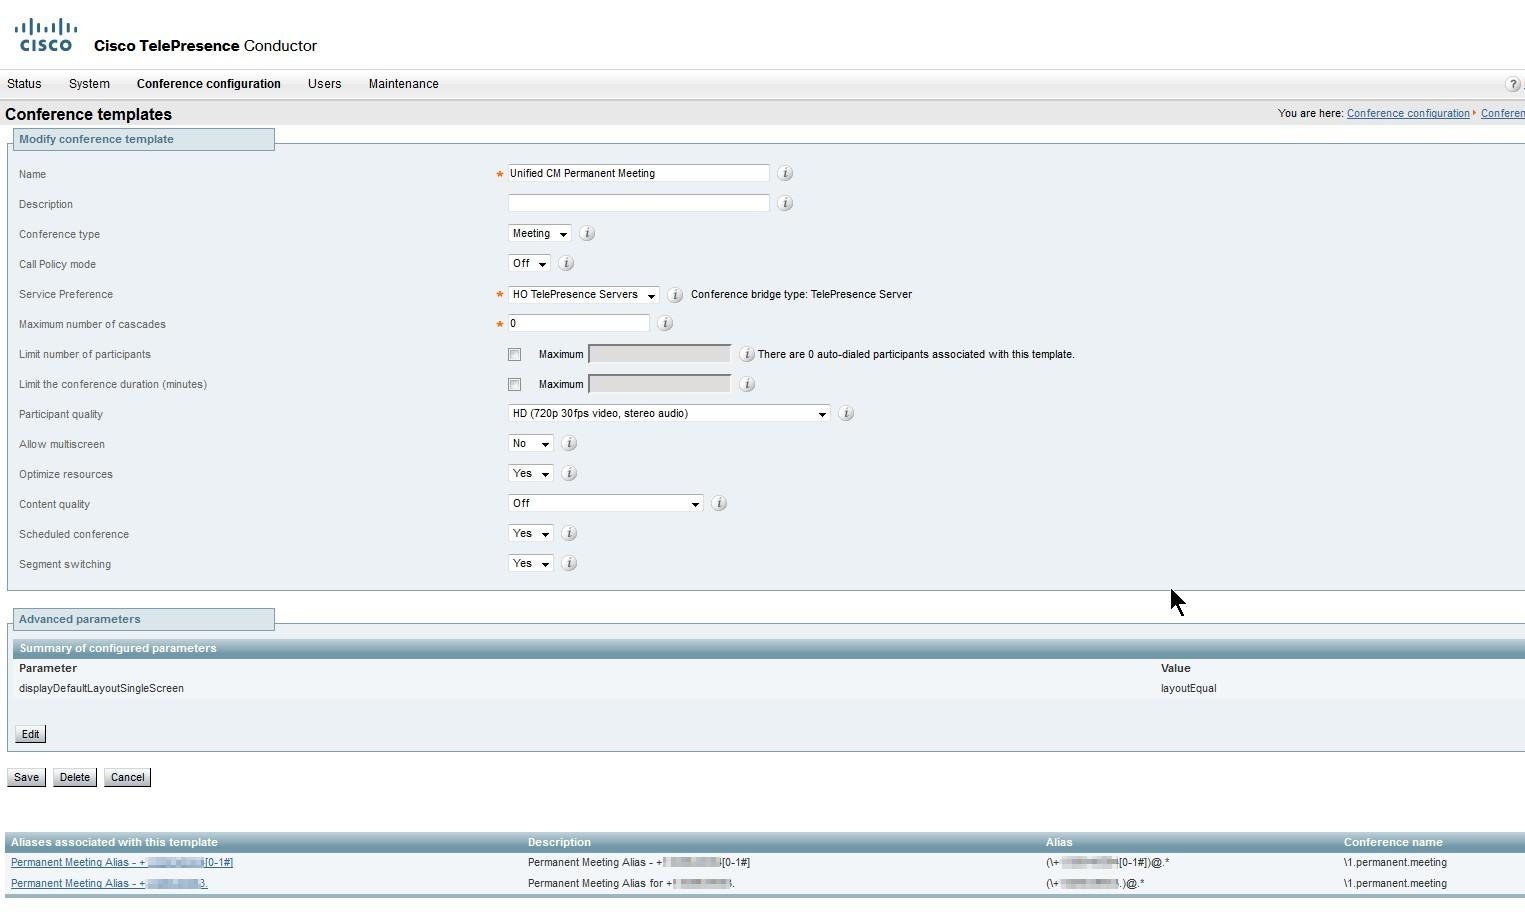This screenshot has height=923, width=1525.
Task: Open the Scheduled conference dropdown
Action: point(531,534)
